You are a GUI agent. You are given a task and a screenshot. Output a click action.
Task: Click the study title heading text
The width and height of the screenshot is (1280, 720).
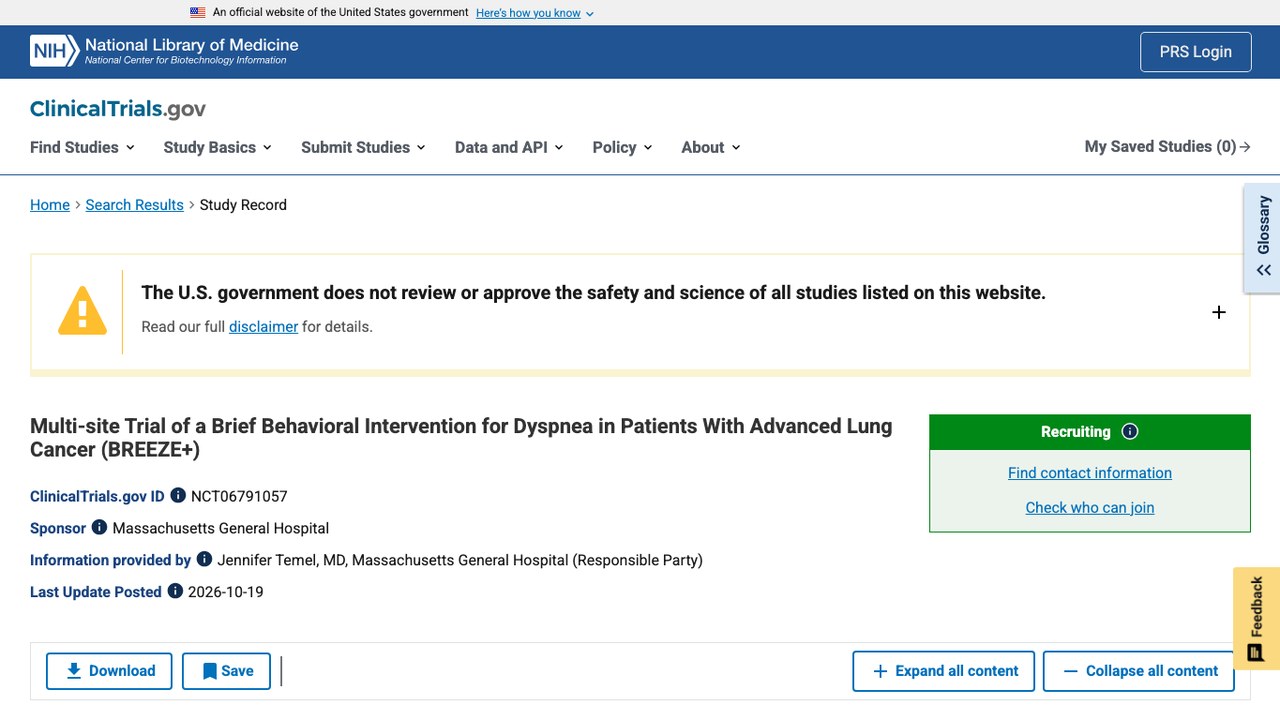pos(461,438)
